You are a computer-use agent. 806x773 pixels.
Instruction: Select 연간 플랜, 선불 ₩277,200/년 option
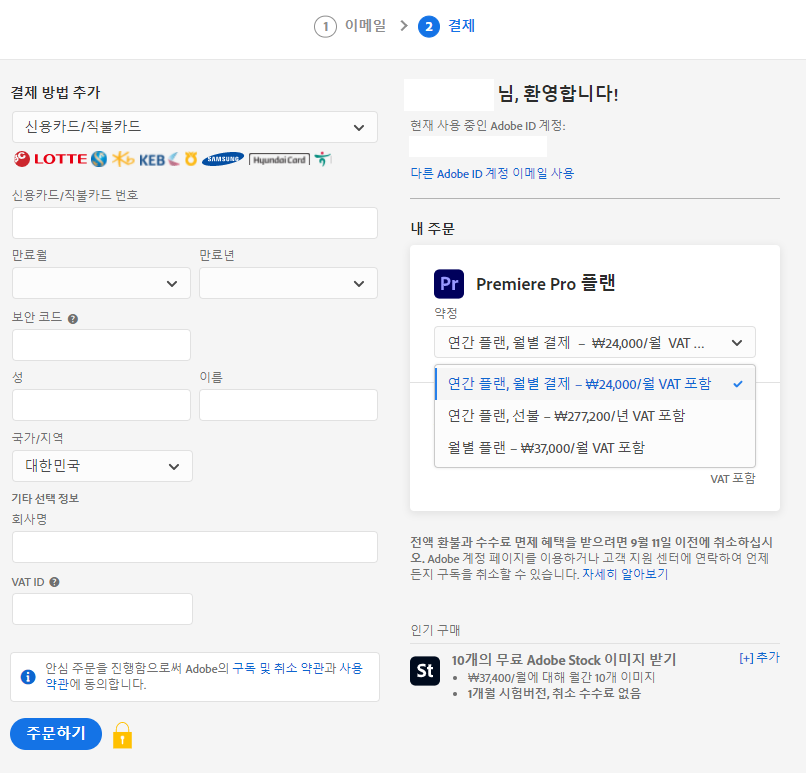click(x=595, y=416)
